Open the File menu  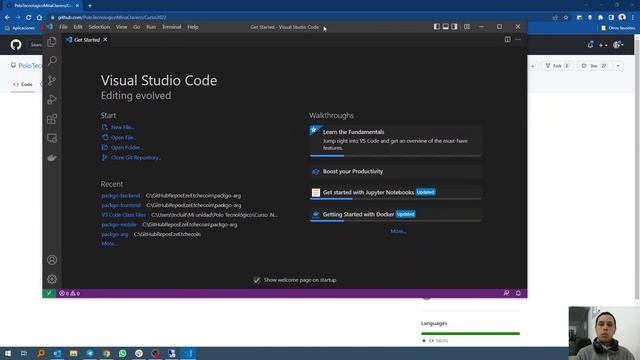(x=63, y=27)
